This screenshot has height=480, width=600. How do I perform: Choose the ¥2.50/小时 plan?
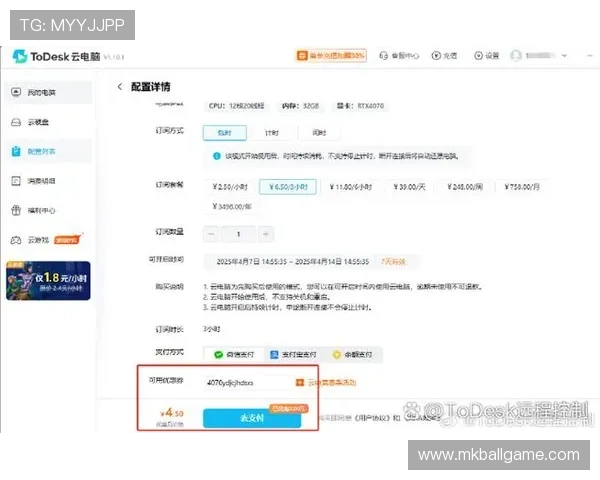click(230, 187)
